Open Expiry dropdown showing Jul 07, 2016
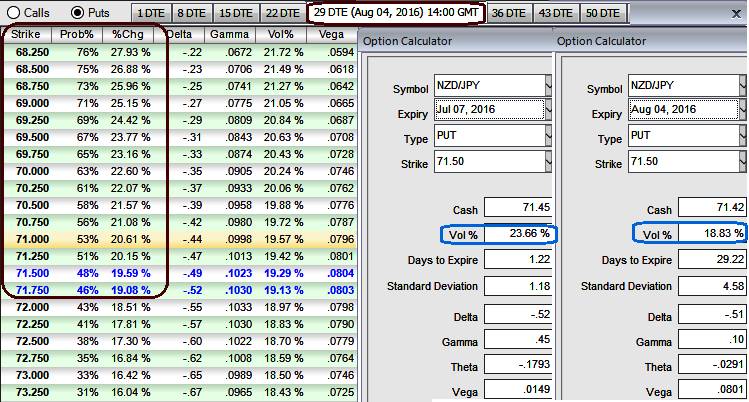Screen dimensions: 749x402 tap(547, 110)
